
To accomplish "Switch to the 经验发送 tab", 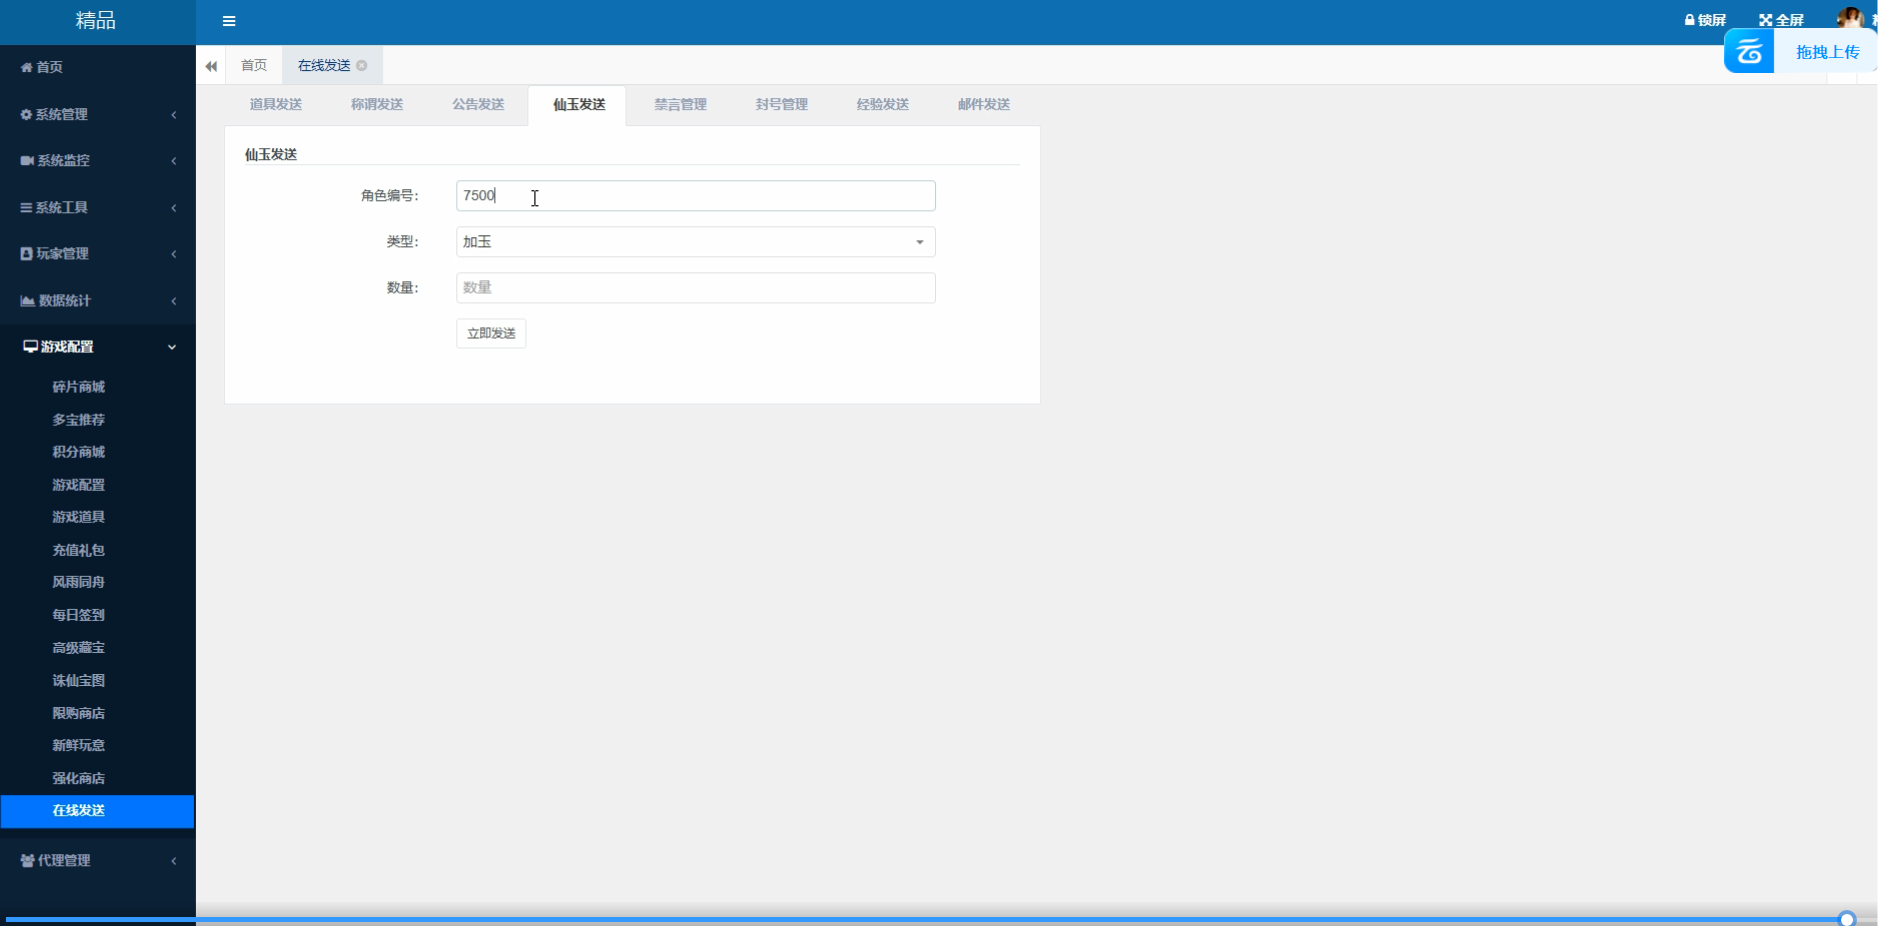I will [x=883, y=104].
